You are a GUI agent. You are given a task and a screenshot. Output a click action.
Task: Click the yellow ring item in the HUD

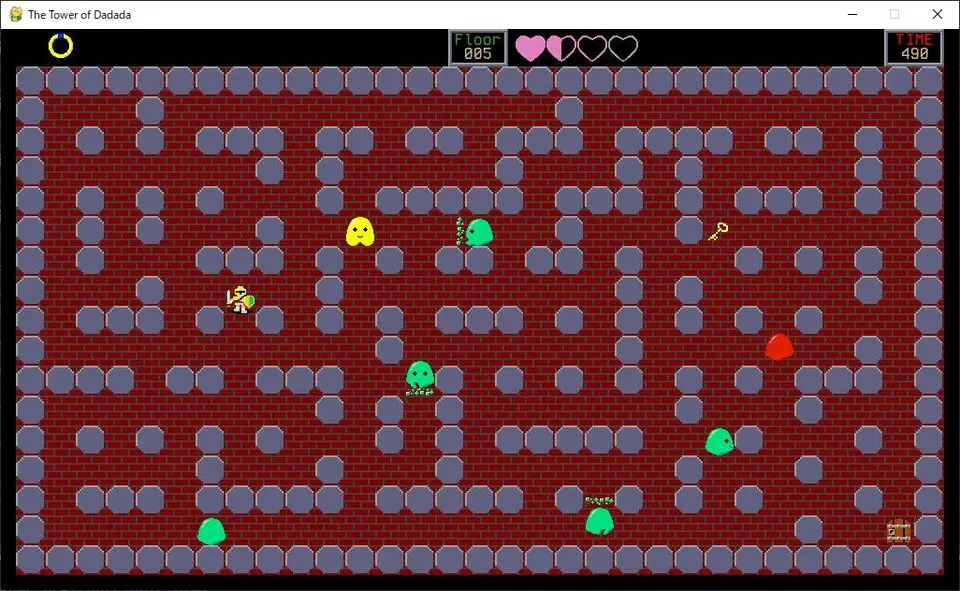(x=61, y=45)
